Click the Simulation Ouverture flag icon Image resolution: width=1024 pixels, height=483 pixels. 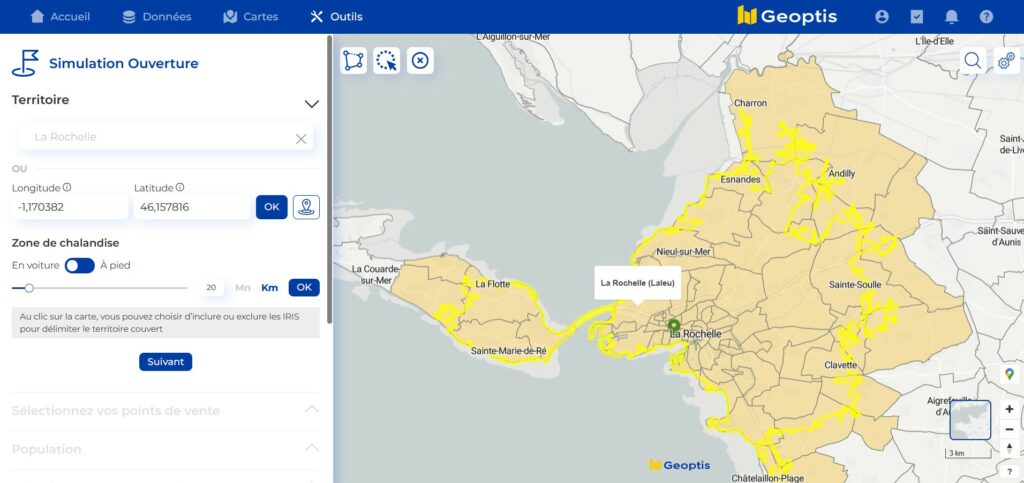[x=25, y=63]
